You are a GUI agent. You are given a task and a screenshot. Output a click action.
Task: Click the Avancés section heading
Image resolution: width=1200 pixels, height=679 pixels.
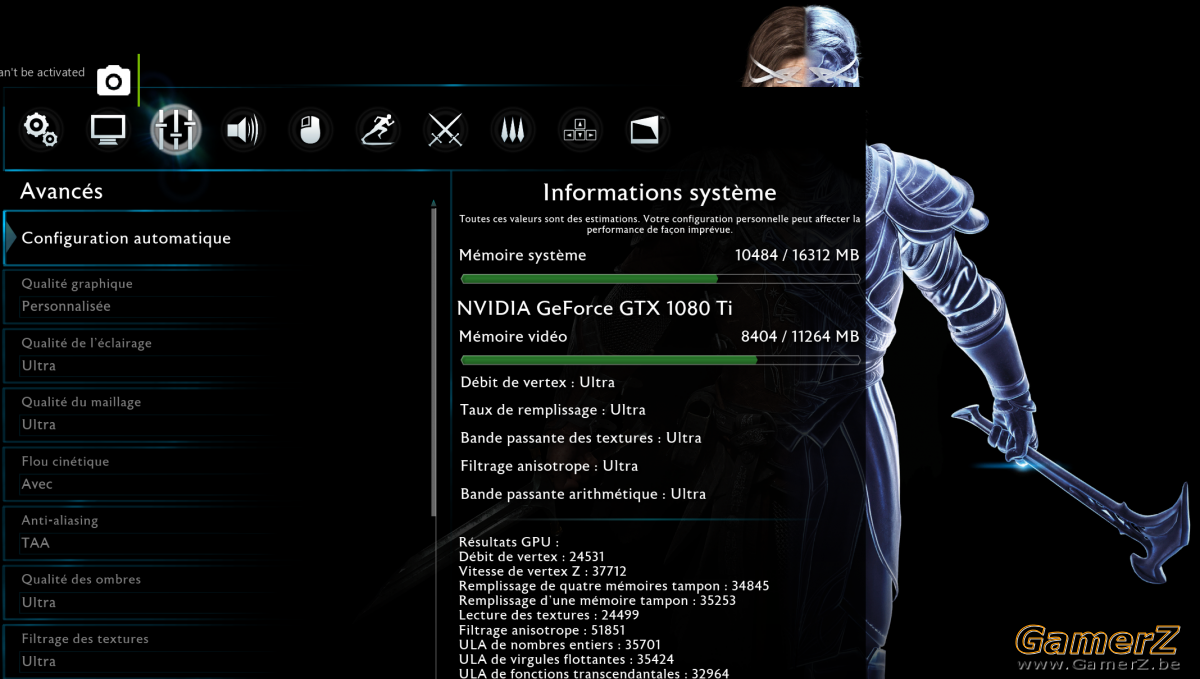tap(62, 191)
